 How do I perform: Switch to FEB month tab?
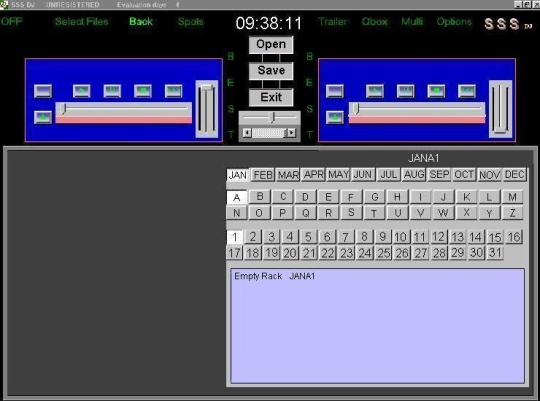(x=263, y=175)
